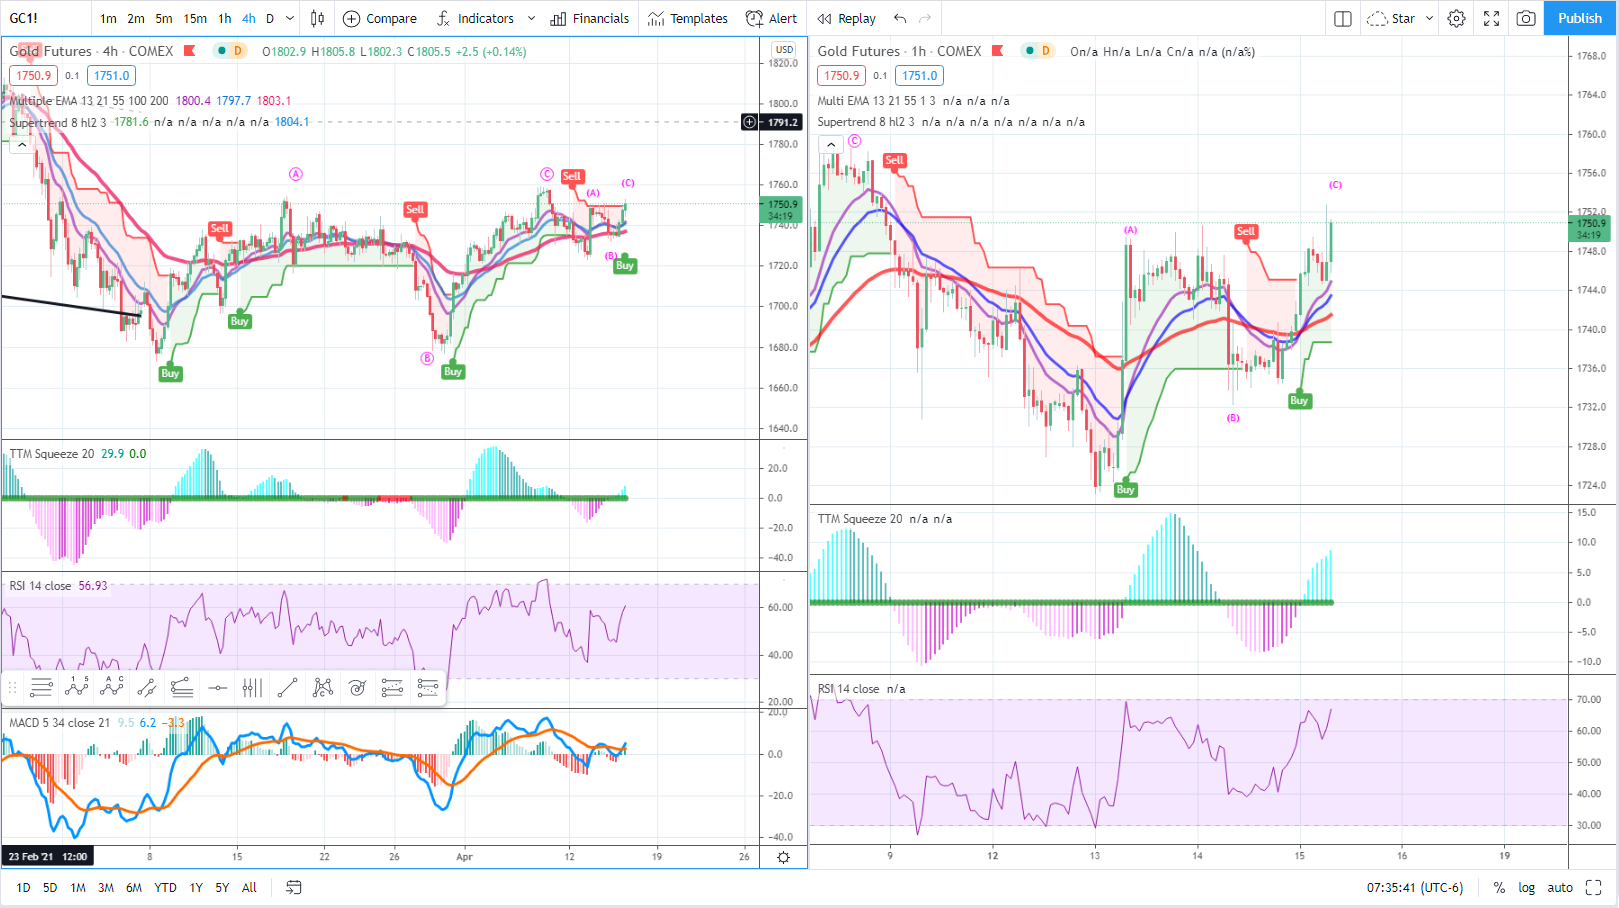This screenshot has width=1619, height=908.
Task: Open the Go to date icon
Action: click(293, 887)
